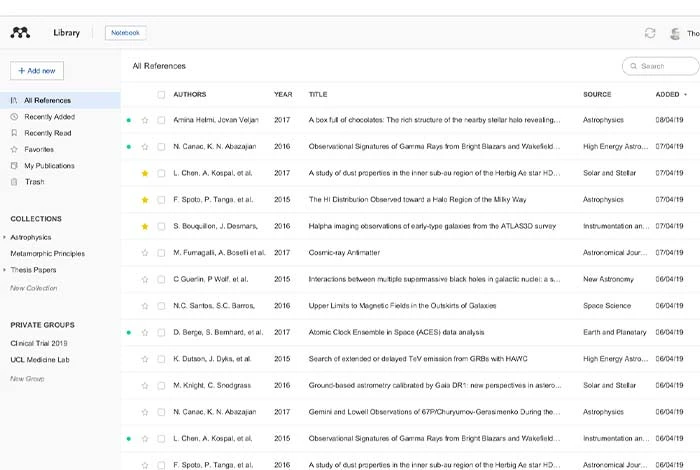Sort by Added column dropdown arrow
This screenshot has height=470, width=700.
(x=686, y=95)
